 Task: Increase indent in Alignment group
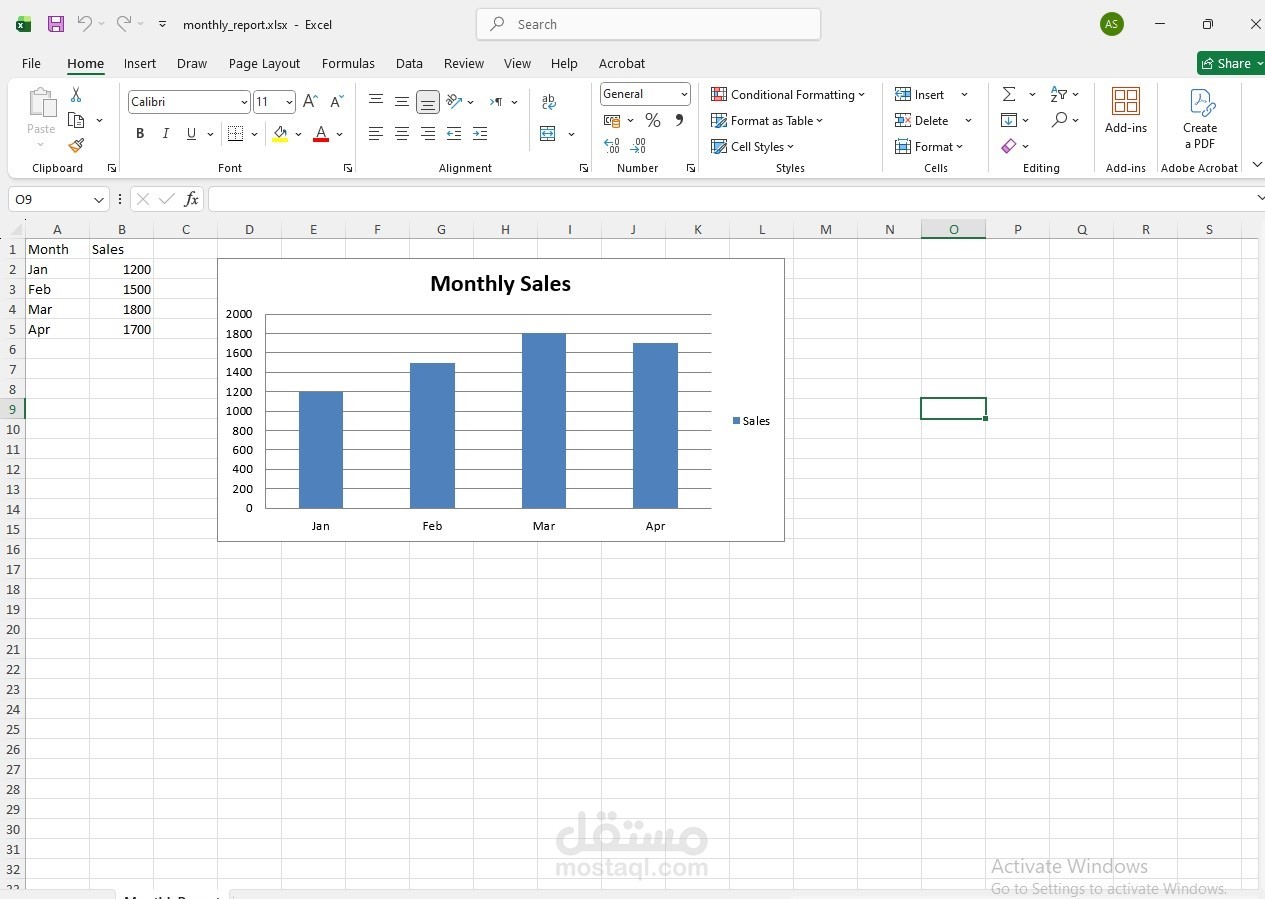click(x=480, y=134)
